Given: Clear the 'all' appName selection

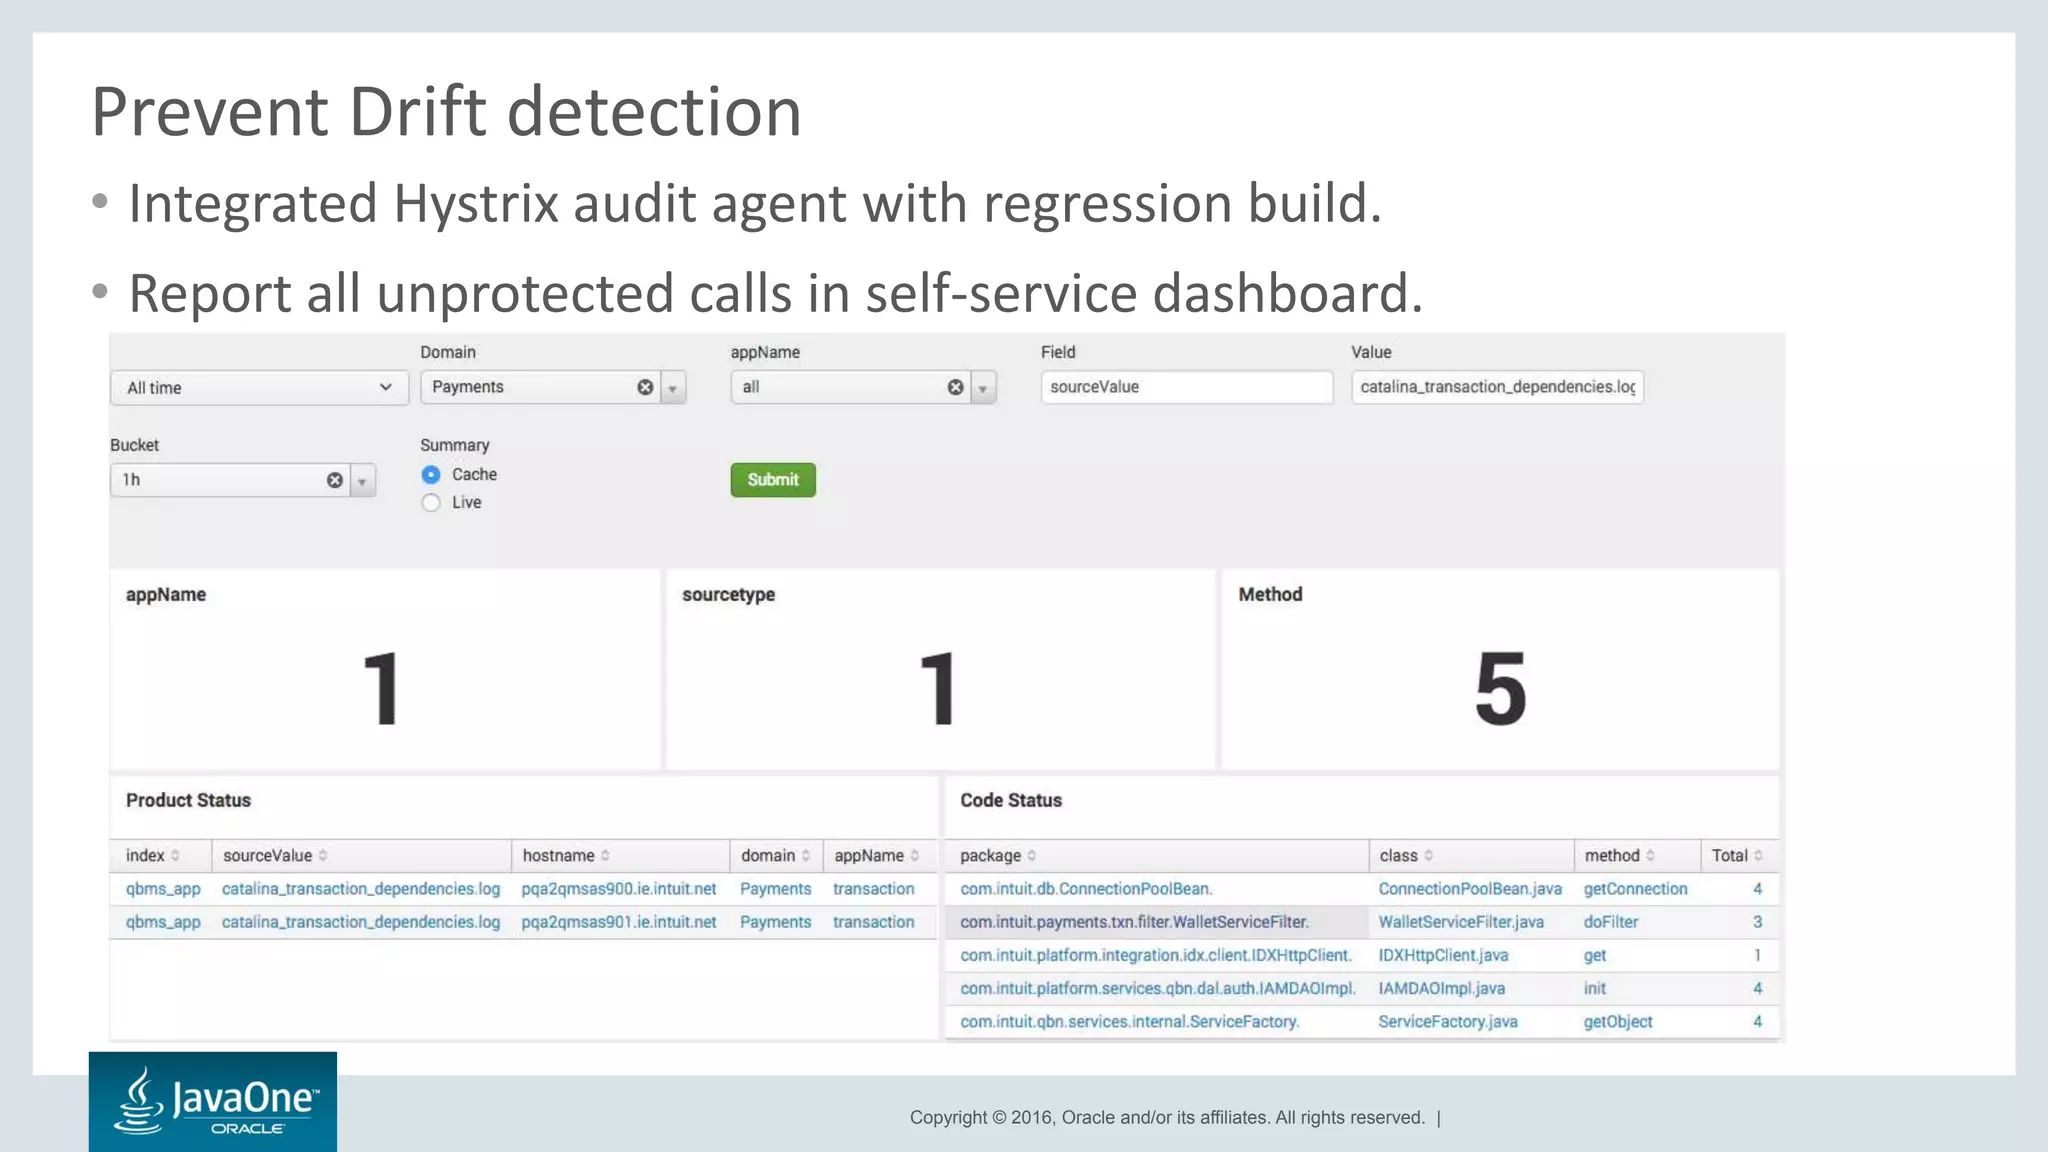Looking at the screenshot, I should 955,387.
